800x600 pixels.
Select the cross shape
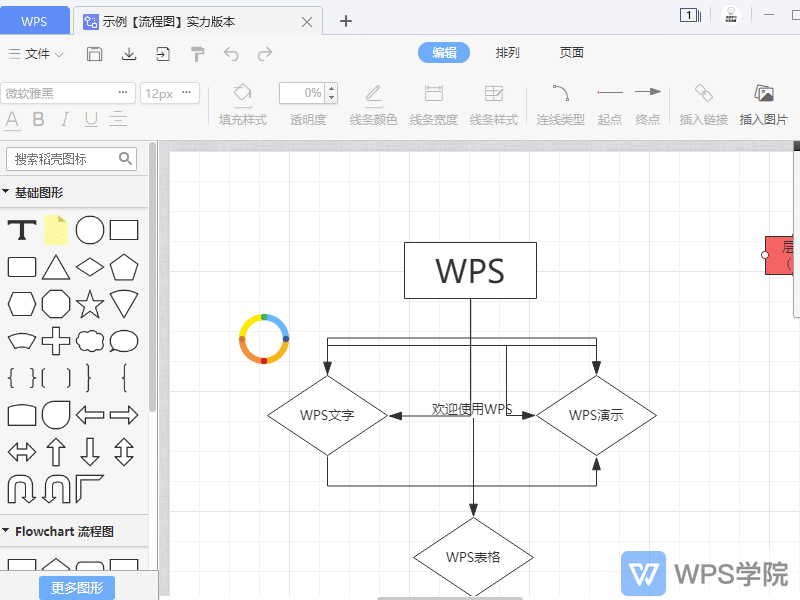(56, 341)
